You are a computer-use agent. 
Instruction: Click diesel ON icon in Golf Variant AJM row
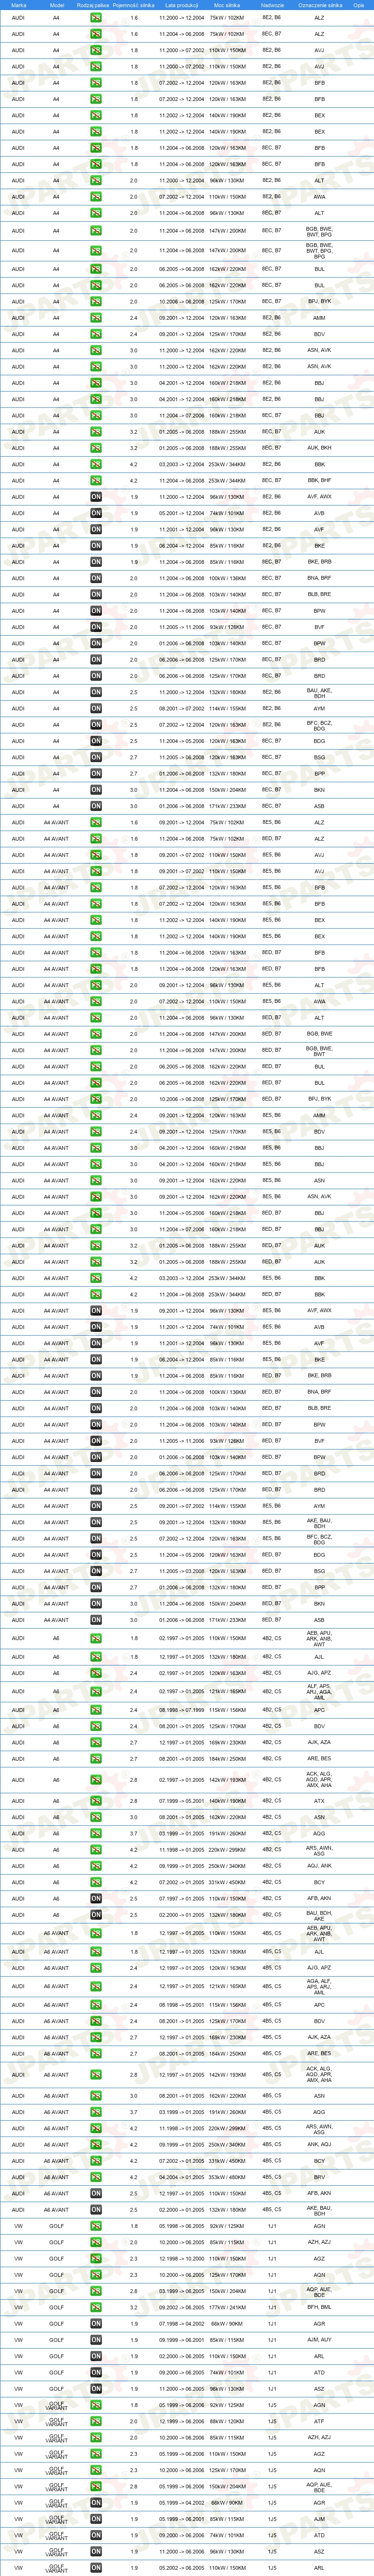click(x=96, y=2519)
